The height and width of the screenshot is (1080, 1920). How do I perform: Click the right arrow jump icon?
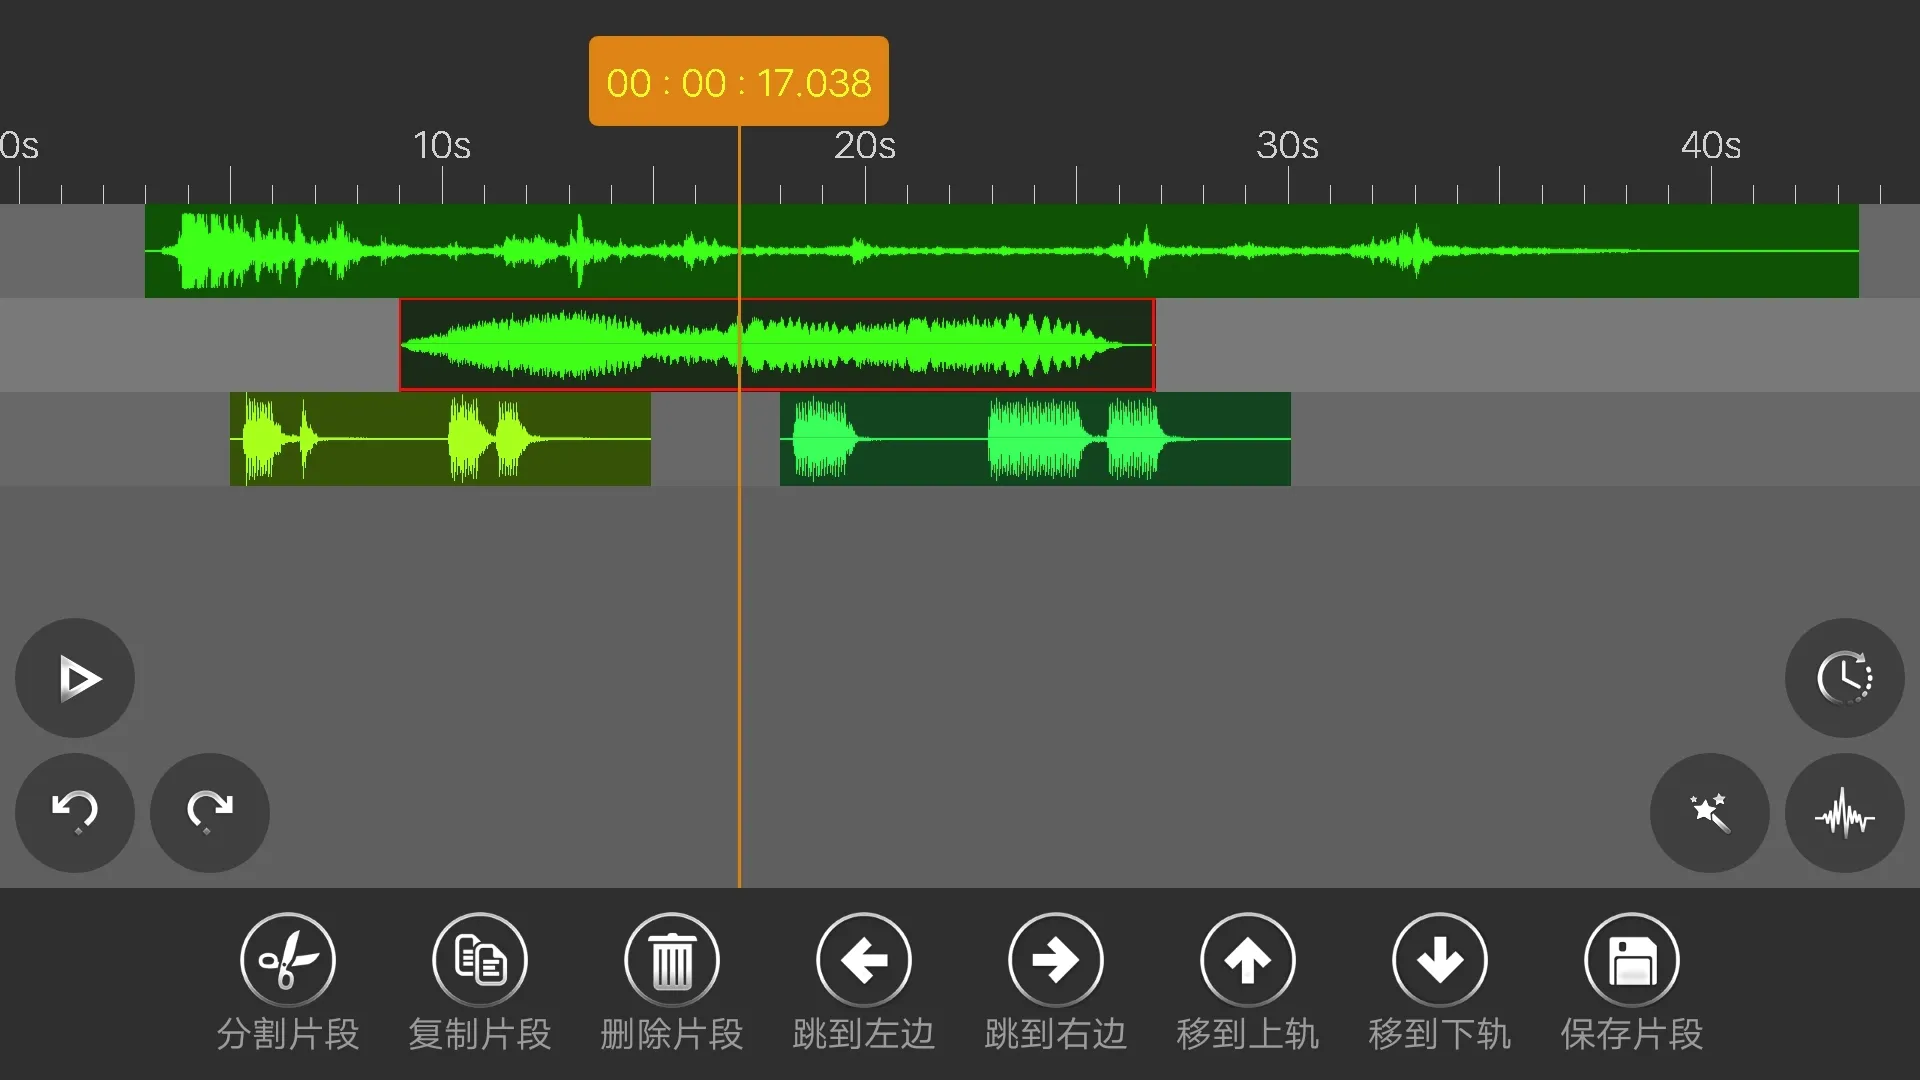tap(1056, 960)
